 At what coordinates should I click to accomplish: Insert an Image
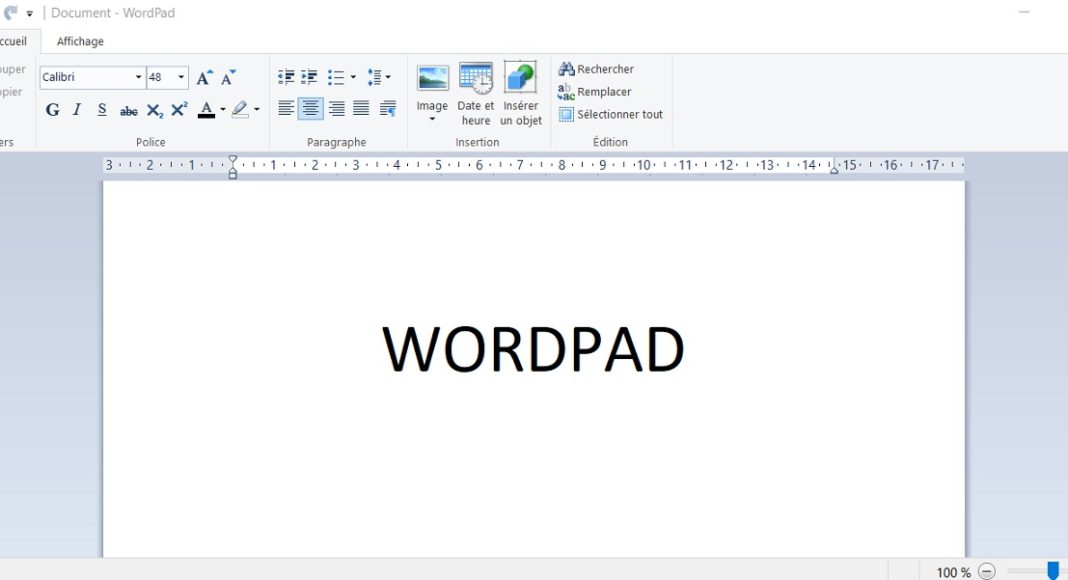point(433,88)
